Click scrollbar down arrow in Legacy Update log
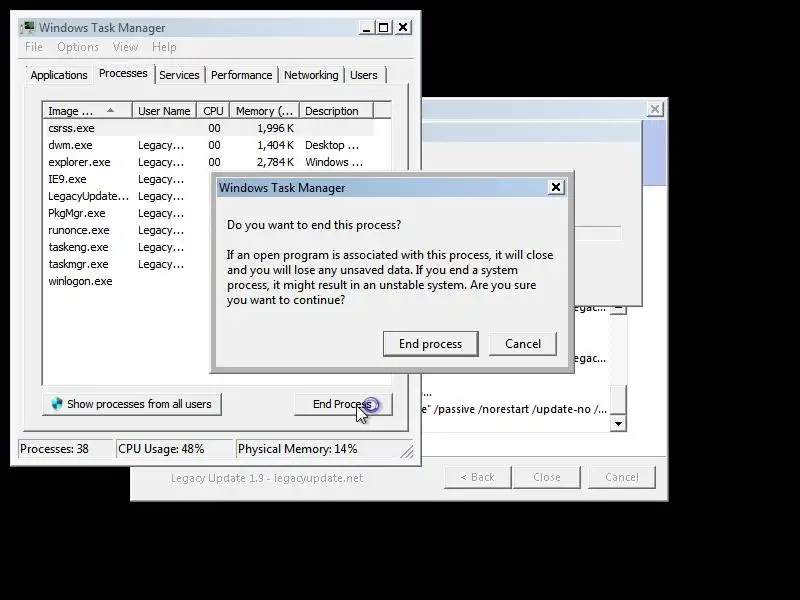This screenshot has width=800, height=600. tap(618, 423)
